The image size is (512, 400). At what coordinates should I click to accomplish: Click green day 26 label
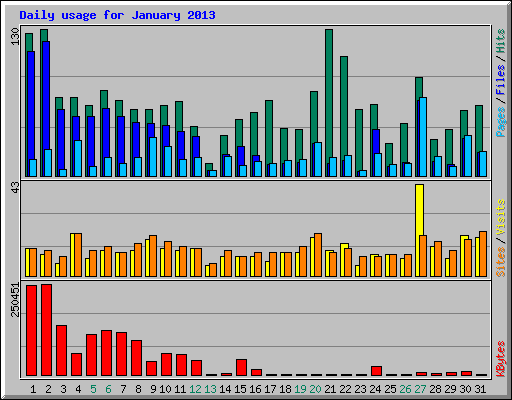(405, 389)
